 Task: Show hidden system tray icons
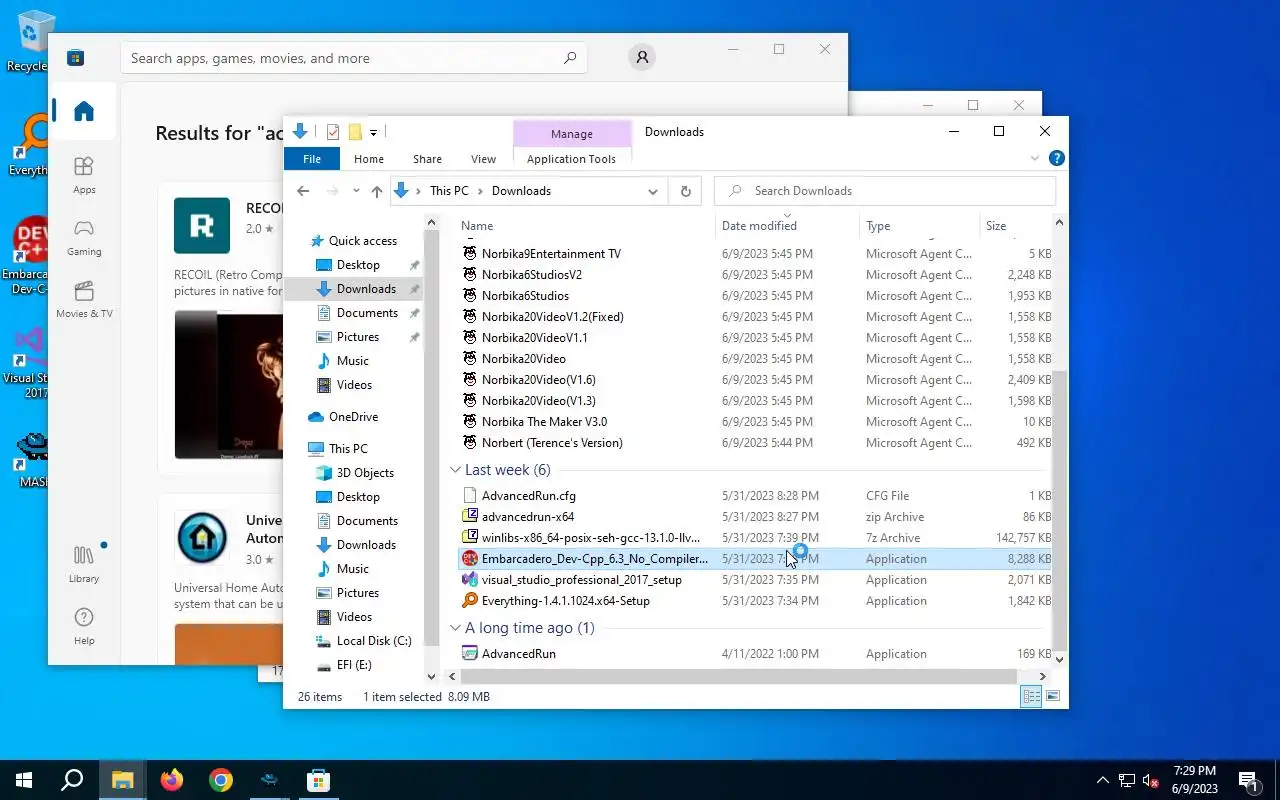(x=1103, y=780)
